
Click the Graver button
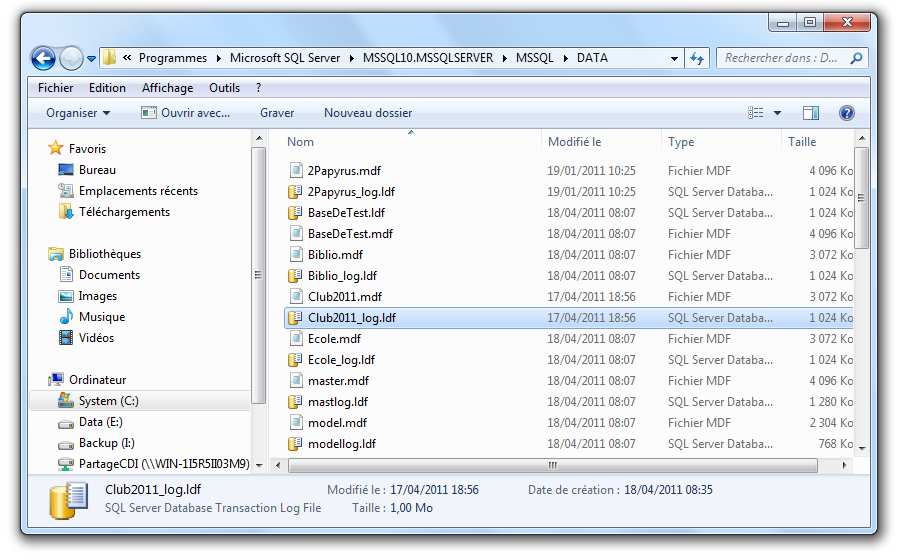pyautogui.click(x=277, y=113)
